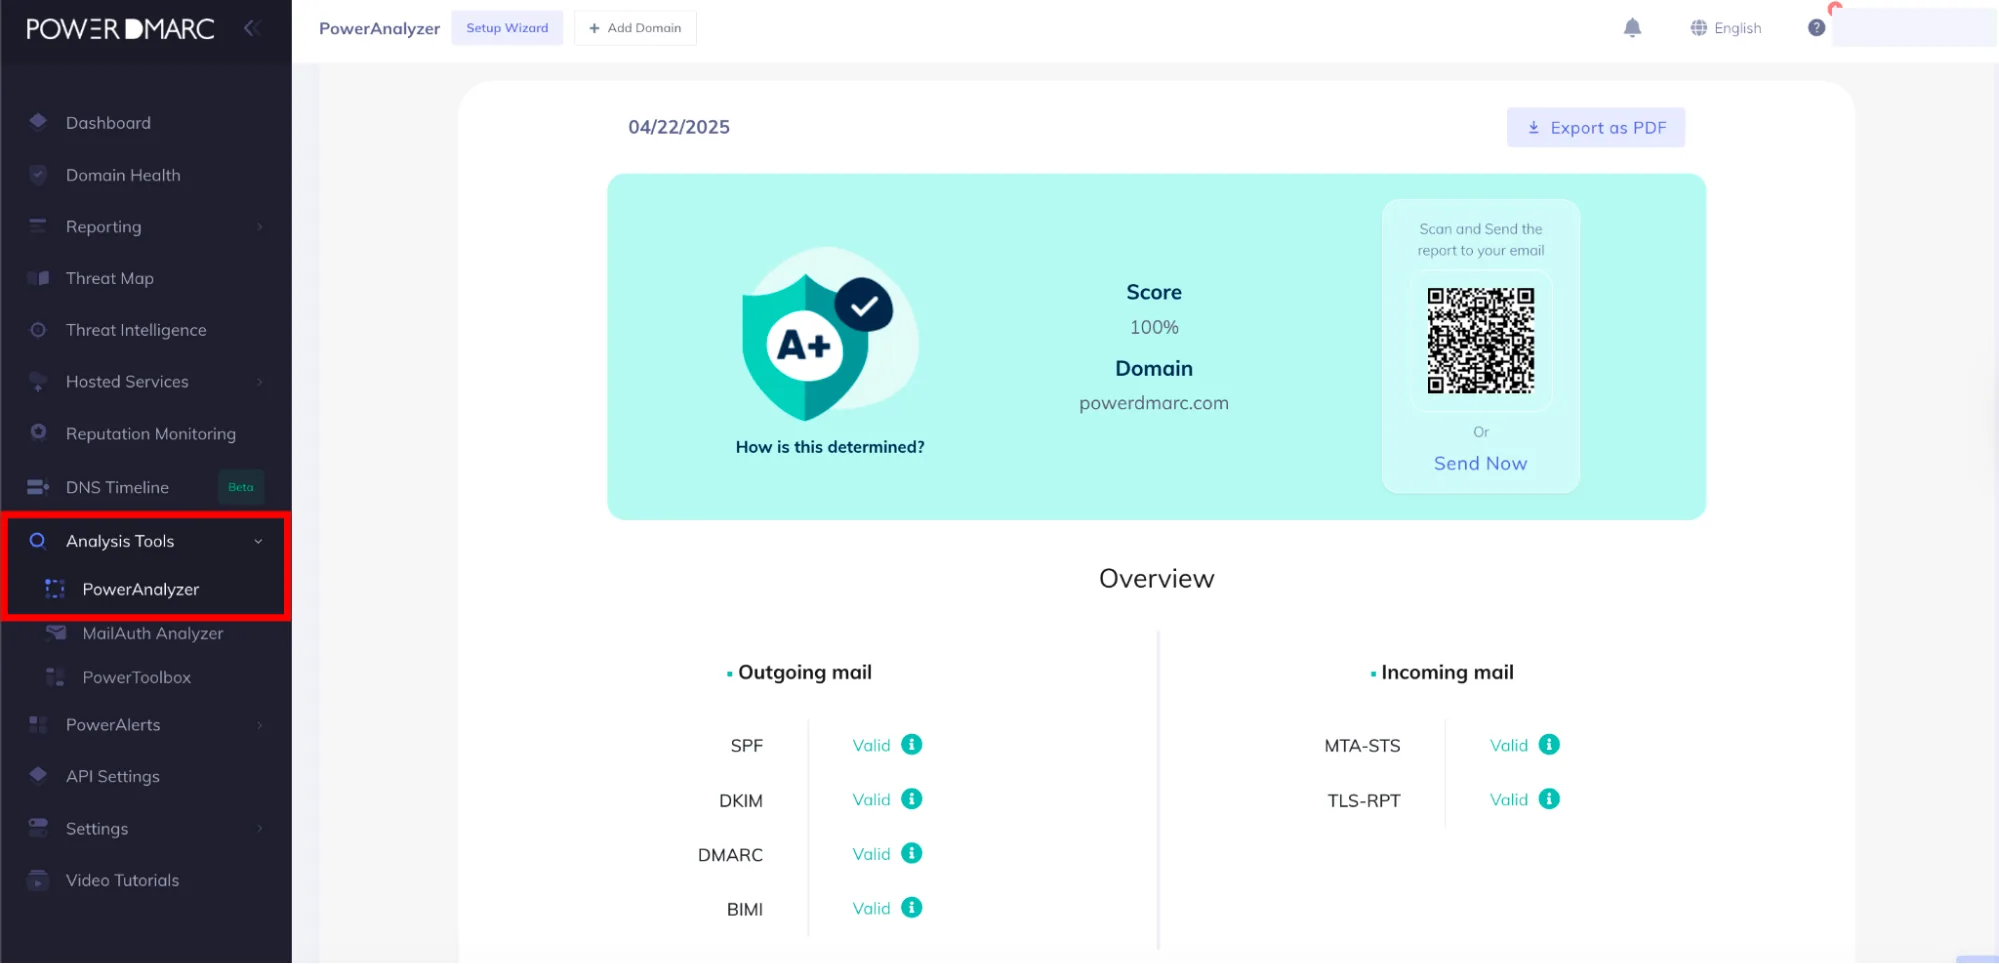The height and width of the screenshot is (964, 1999).
Task: Click the QR code image
Action: coord(1480,340)
